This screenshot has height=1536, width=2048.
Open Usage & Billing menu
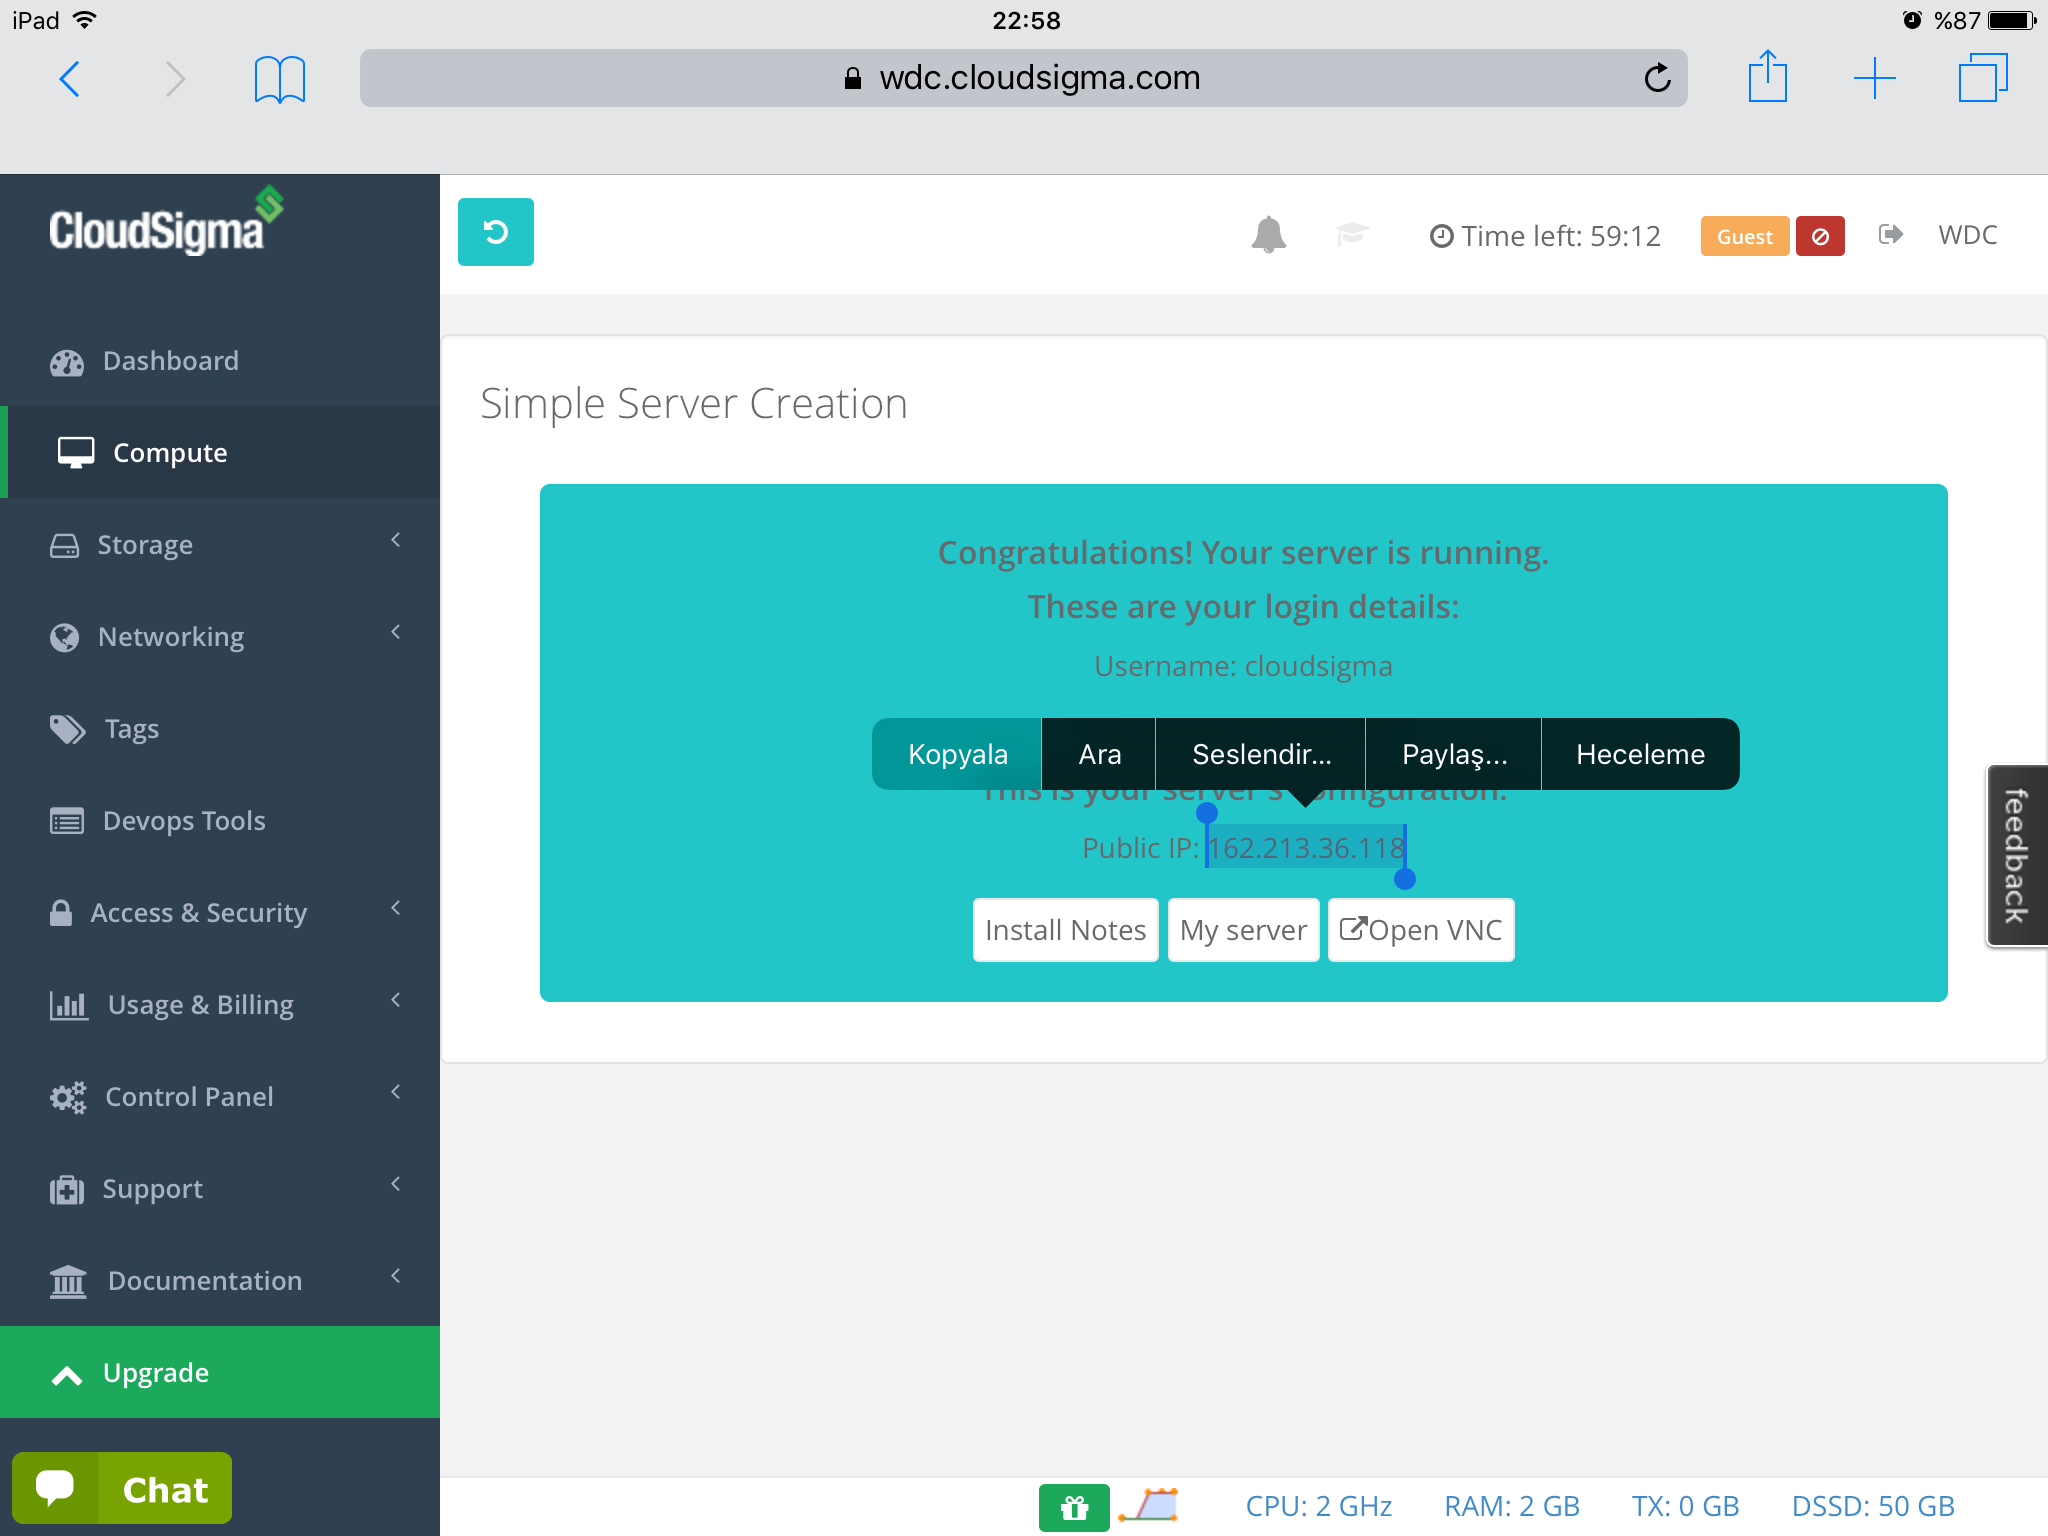tap(220, 1005)
